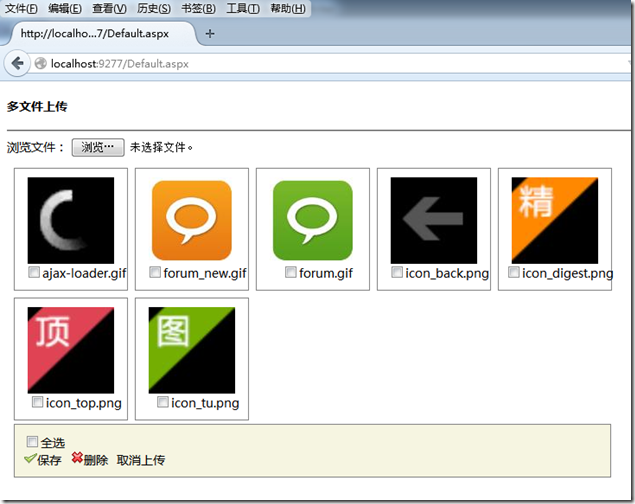Open the icon_tu.png thumbnail
The image size is (635, 504).
tap(192, 350)
